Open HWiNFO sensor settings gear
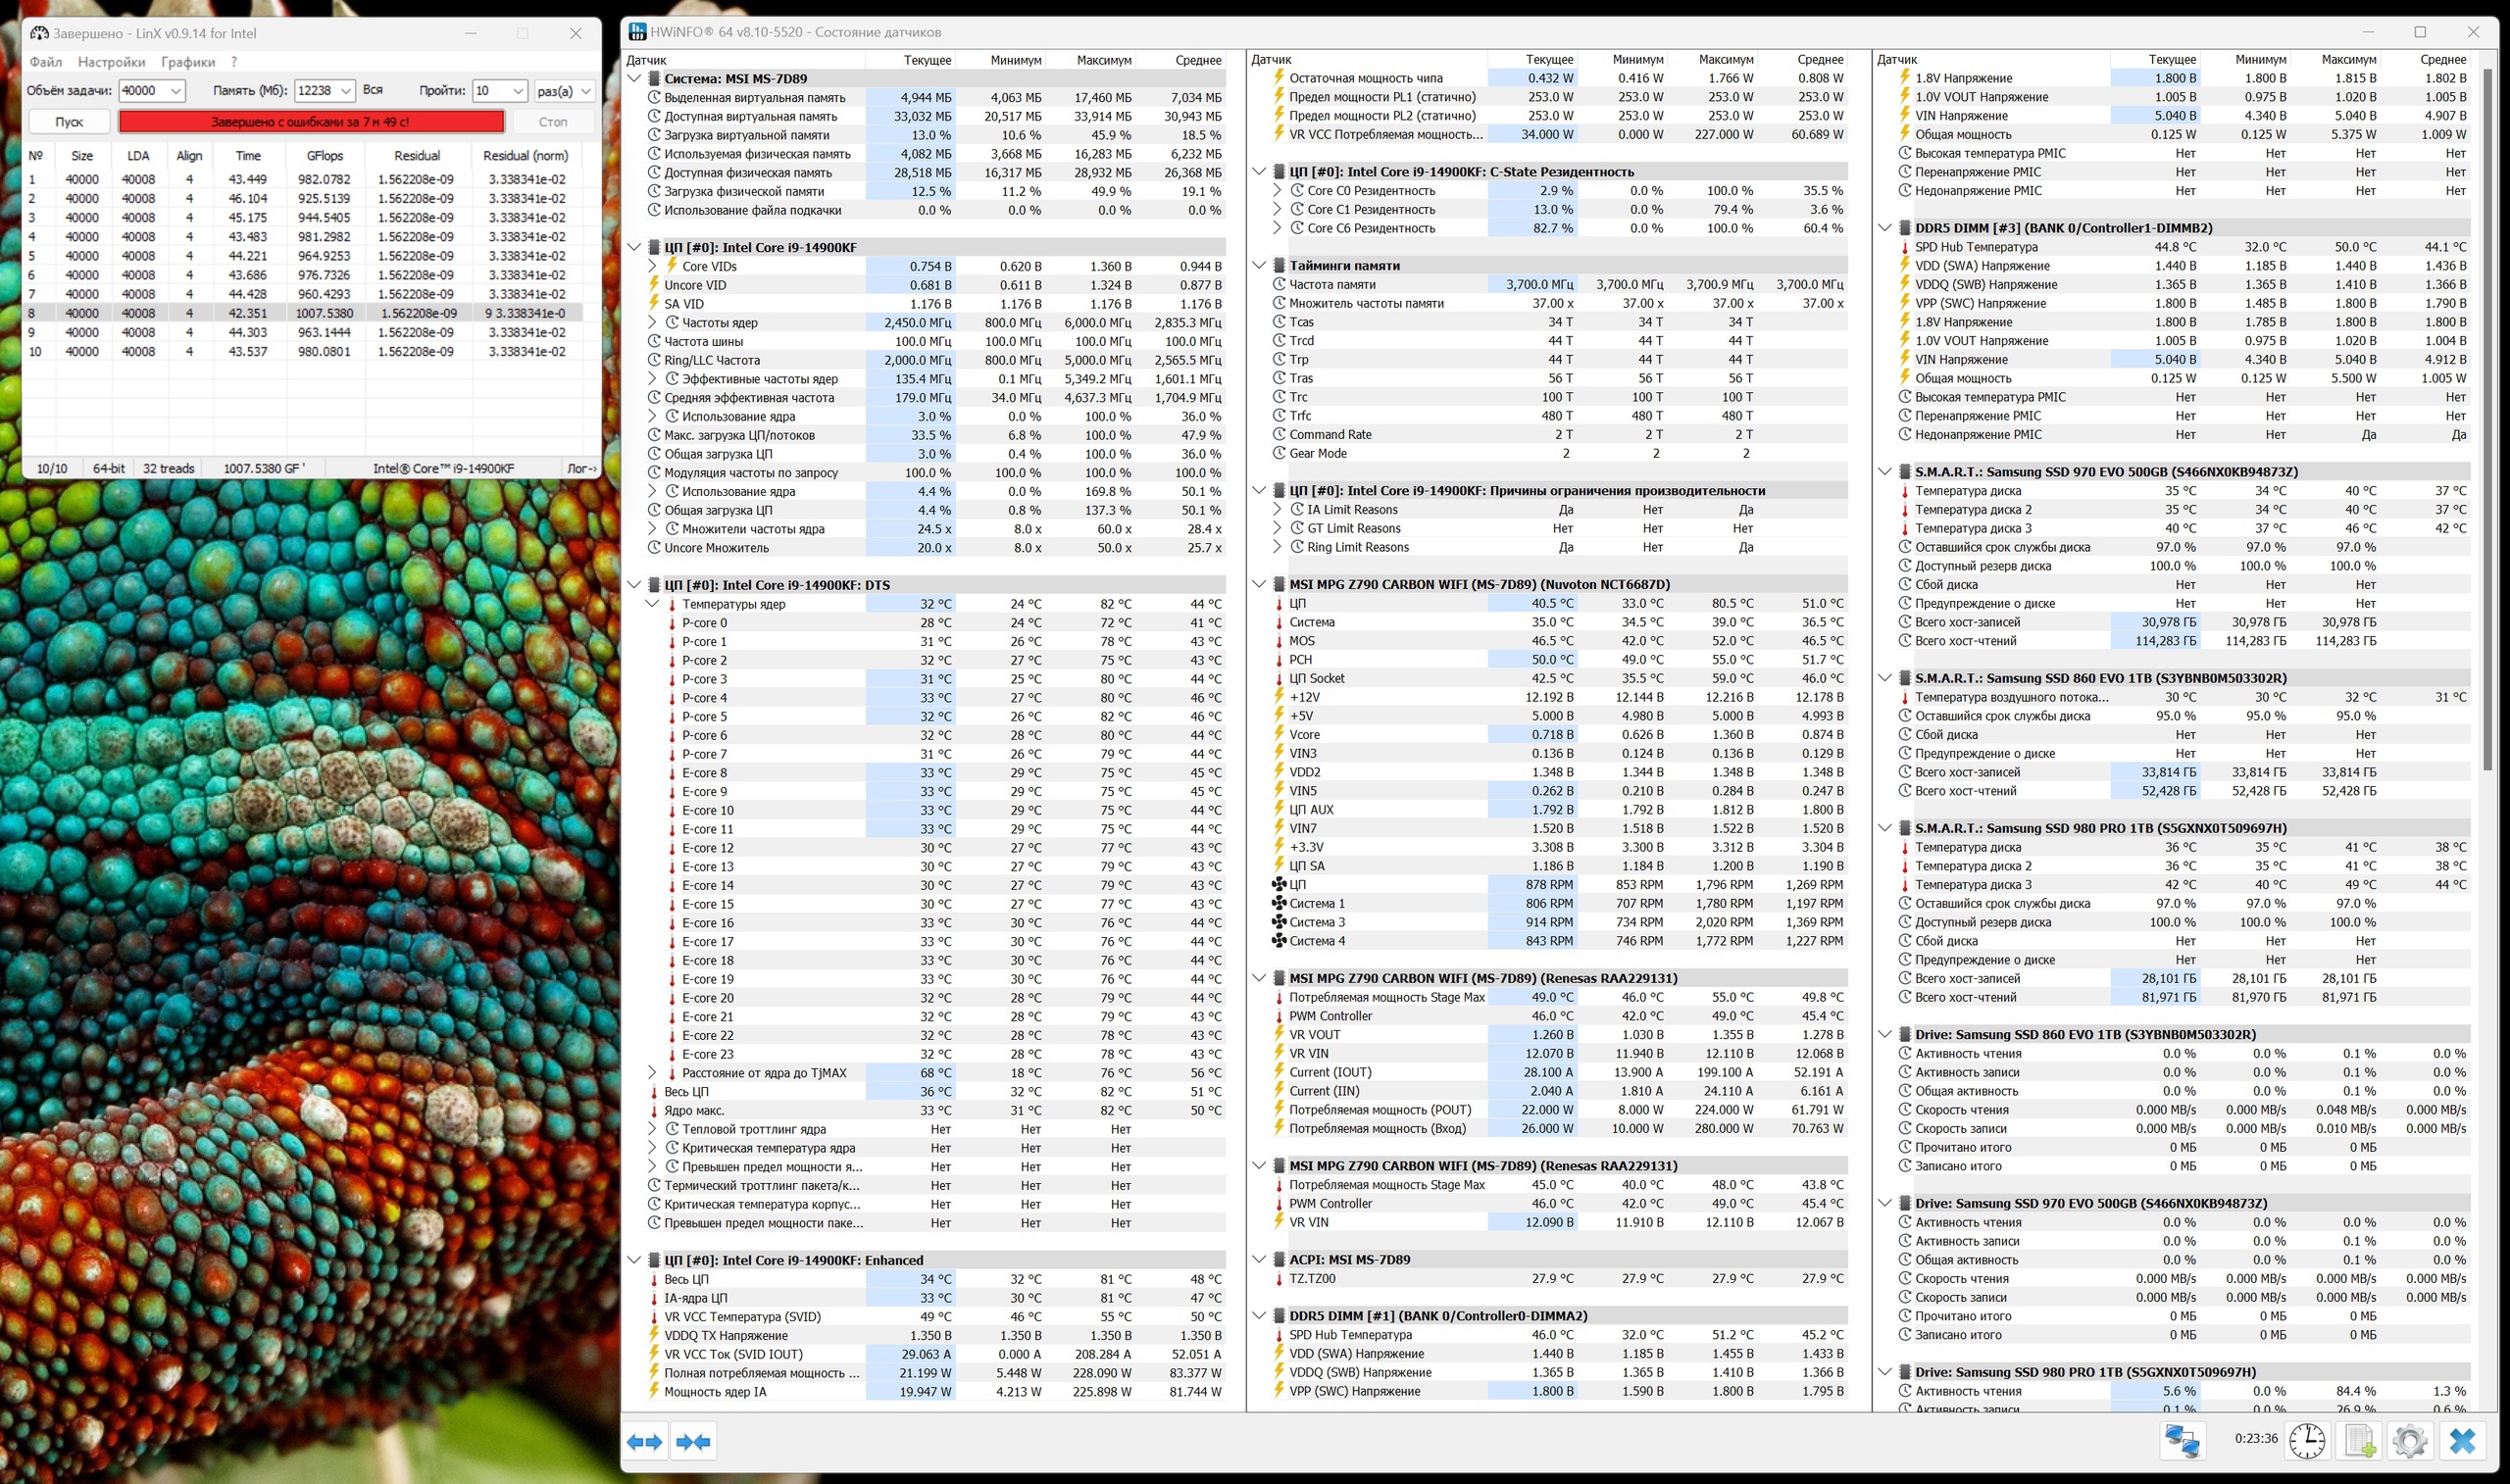This screenshot has width=2510, height=1484. (x=2410, y=1441)
